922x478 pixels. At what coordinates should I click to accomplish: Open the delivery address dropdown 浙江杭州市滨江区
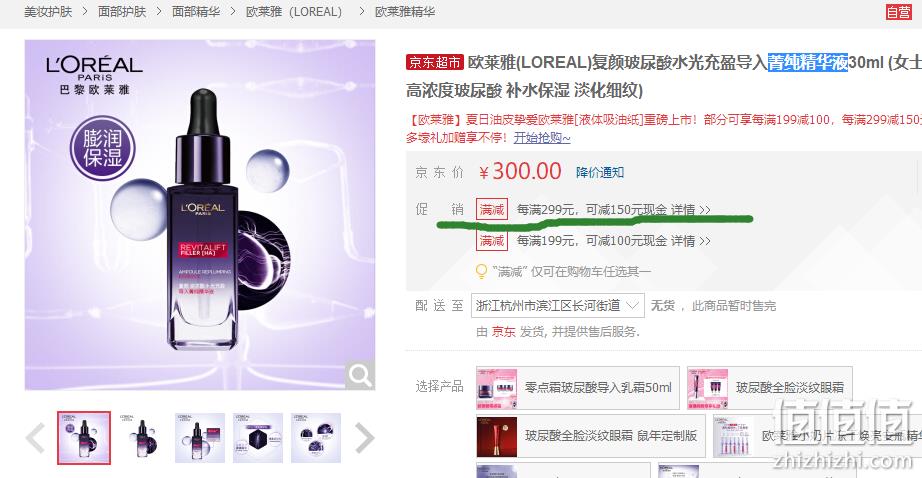point(557,306)
